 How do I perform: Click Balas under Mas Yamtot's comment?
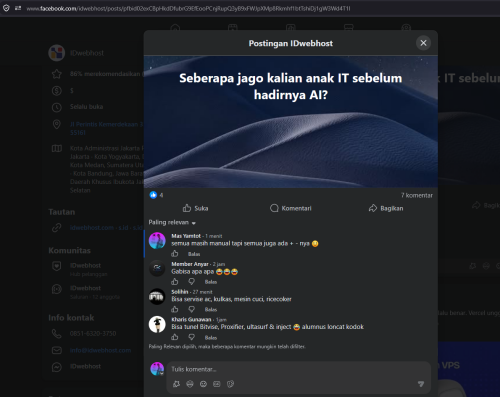click(194, 254)
